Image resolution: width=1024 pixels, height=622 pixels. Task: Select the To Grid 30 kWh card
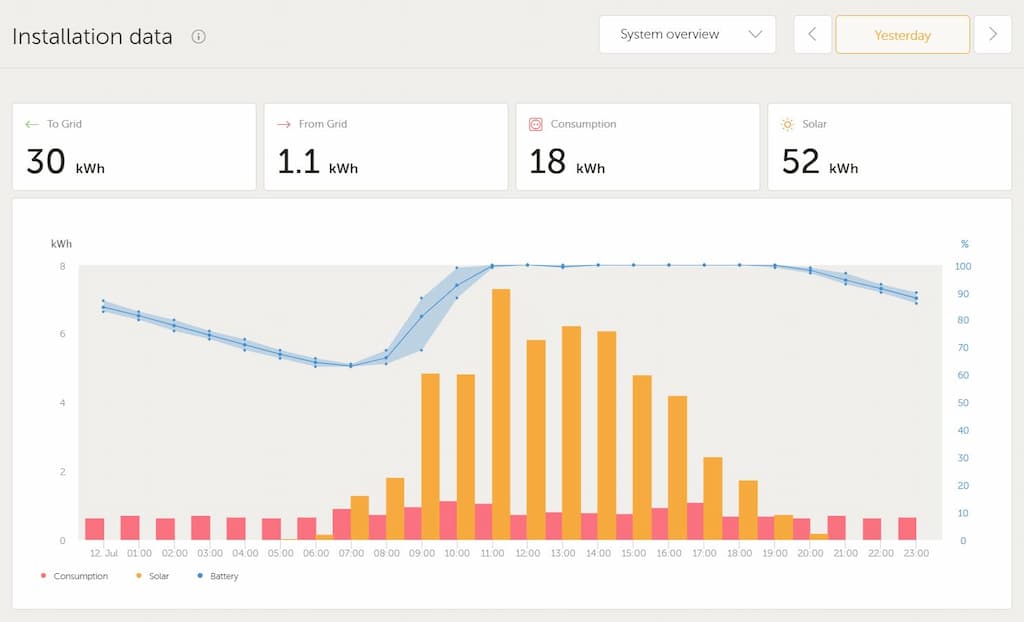point(134,146)
